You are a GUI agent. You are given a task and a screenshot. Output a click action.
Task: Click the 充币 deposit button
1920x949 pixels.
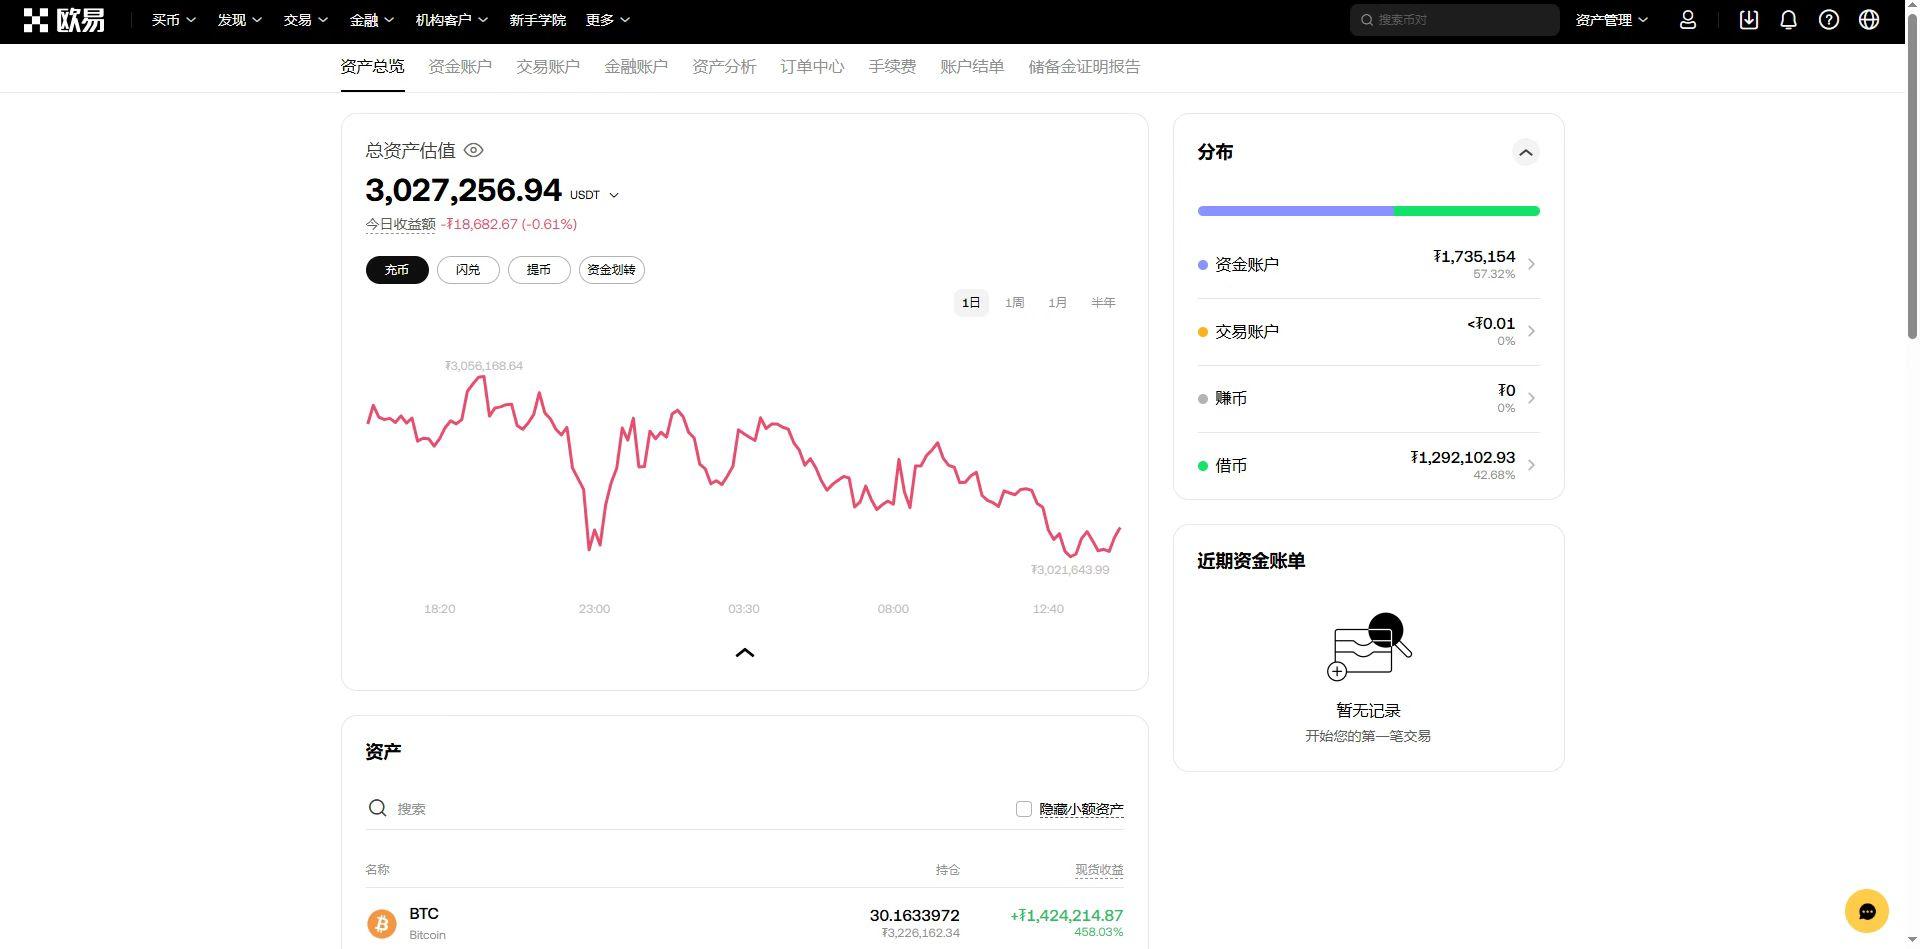point(397,270)
